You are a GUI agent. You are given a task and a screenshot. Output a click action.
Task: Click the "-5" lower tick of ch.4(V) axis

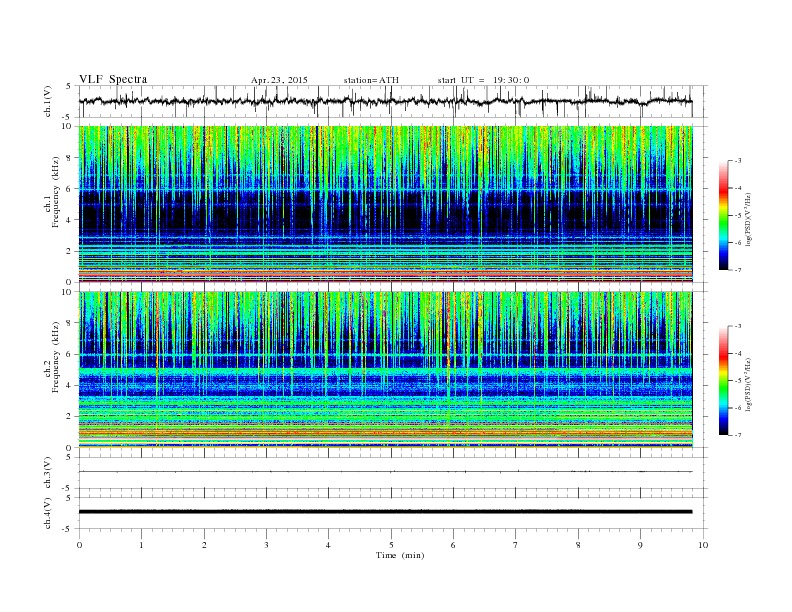coord(68,529)
